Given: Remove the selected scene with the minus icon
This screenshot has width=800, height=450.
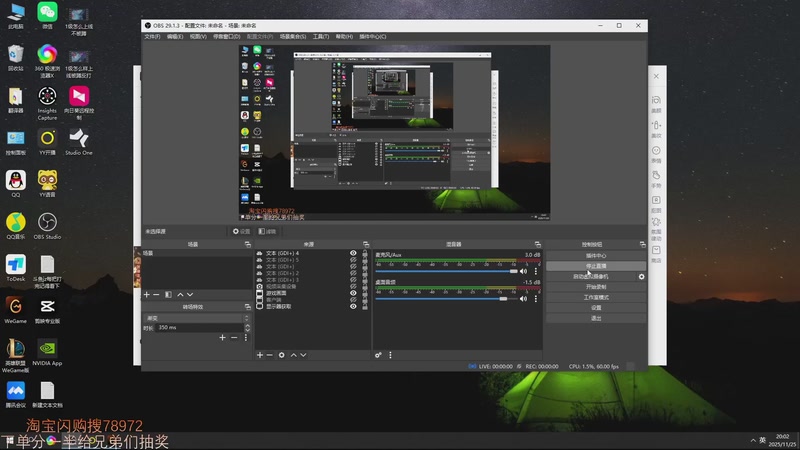Looking at the screenshot, I should [156, 294].
